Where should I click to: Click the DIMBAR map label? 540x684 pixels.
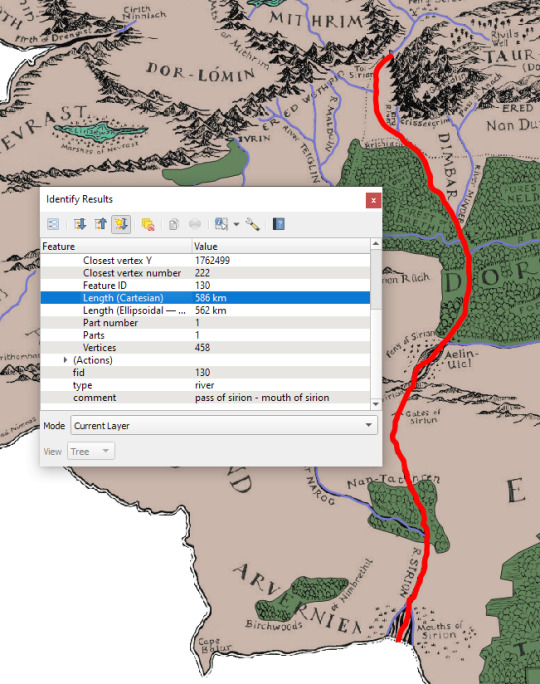[447, 167]
